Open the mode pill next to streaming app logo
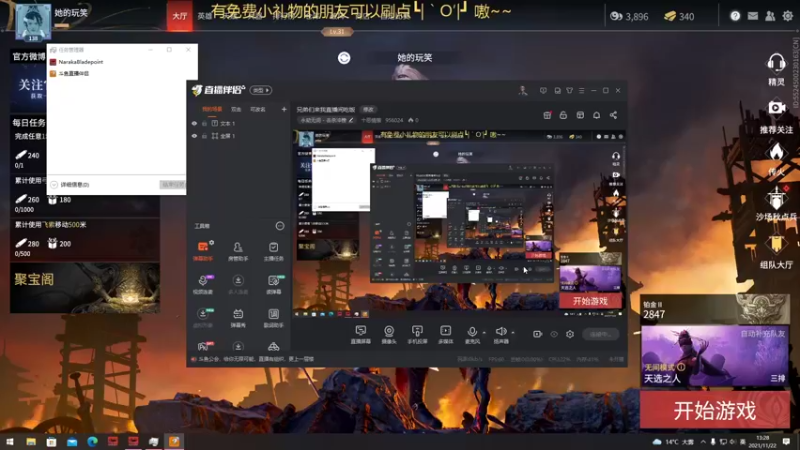The image size is (800, 450). (261, 90)
